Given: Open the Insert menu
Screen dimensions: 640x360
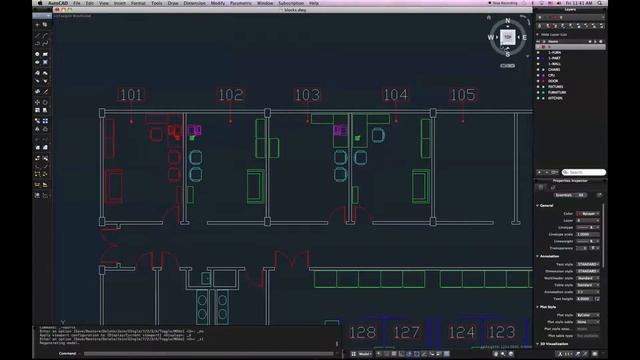Looking at the screenshot, I should point(120,3).
